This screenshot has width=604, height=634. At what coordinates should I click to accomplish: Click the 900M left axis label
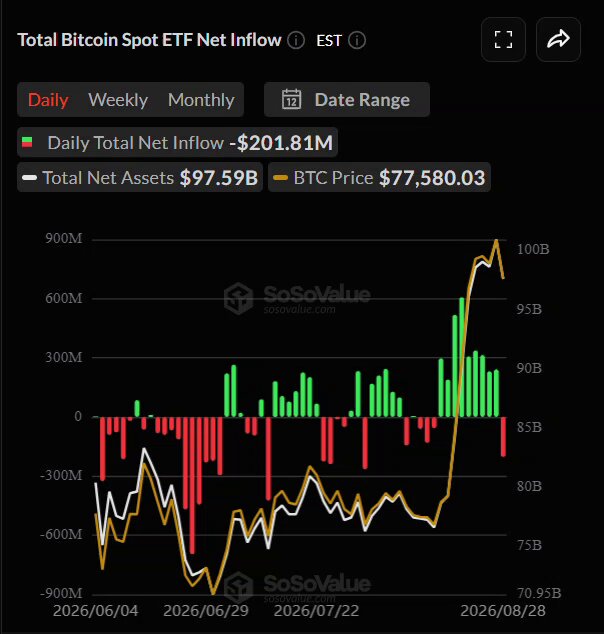[x=63, y=239]
